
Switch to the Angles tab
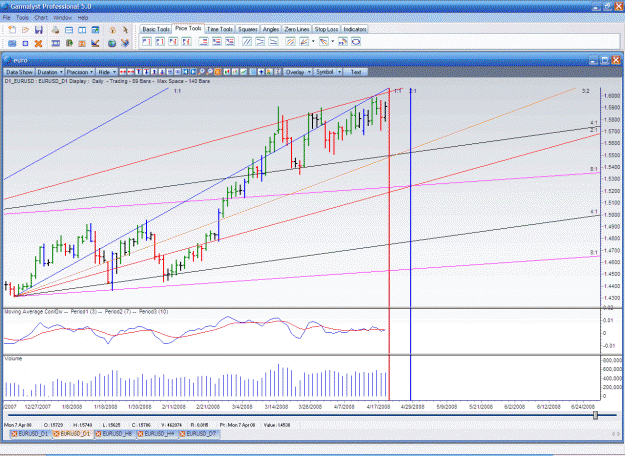(x=271, y=29)
